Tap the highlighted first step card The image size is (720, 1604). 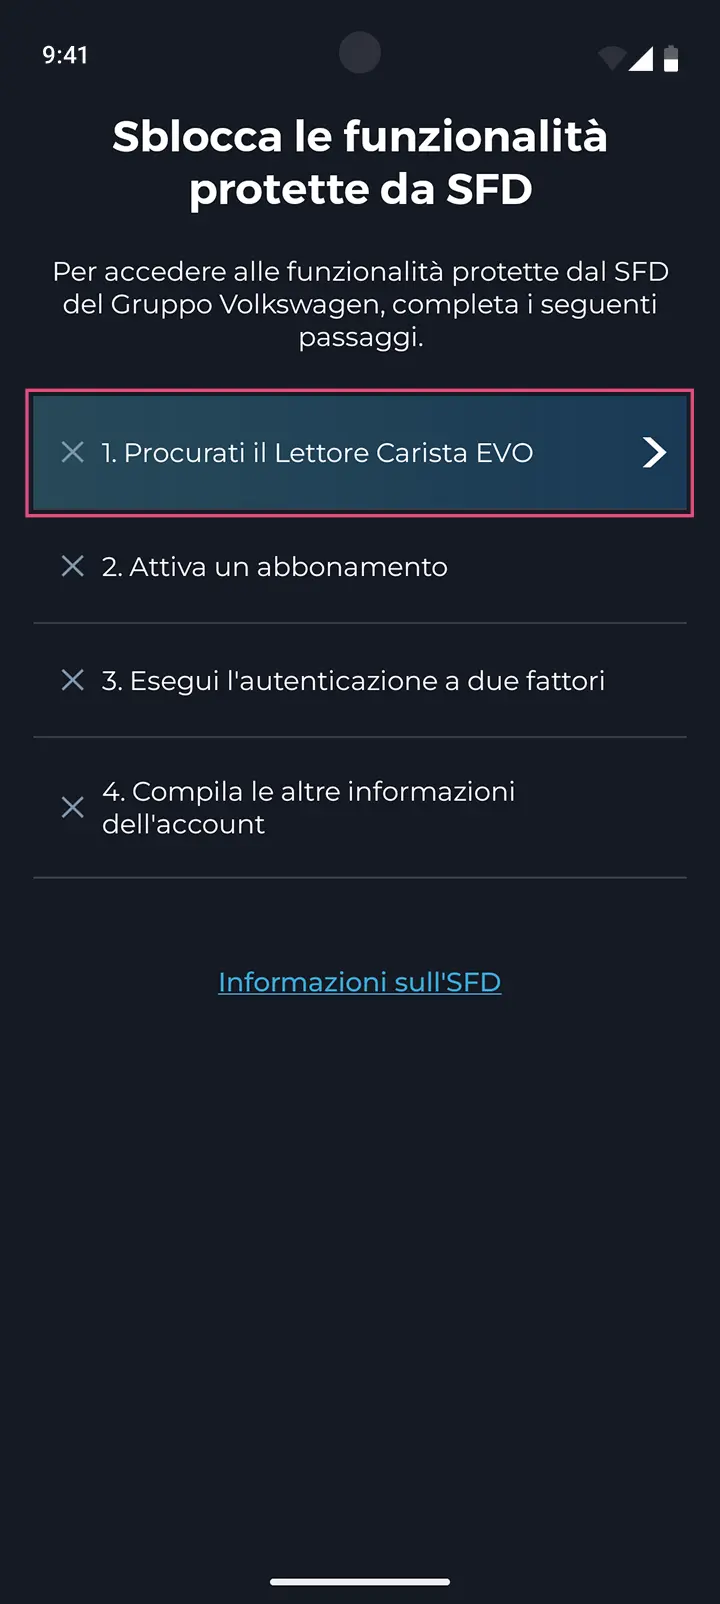pos(360,452)
